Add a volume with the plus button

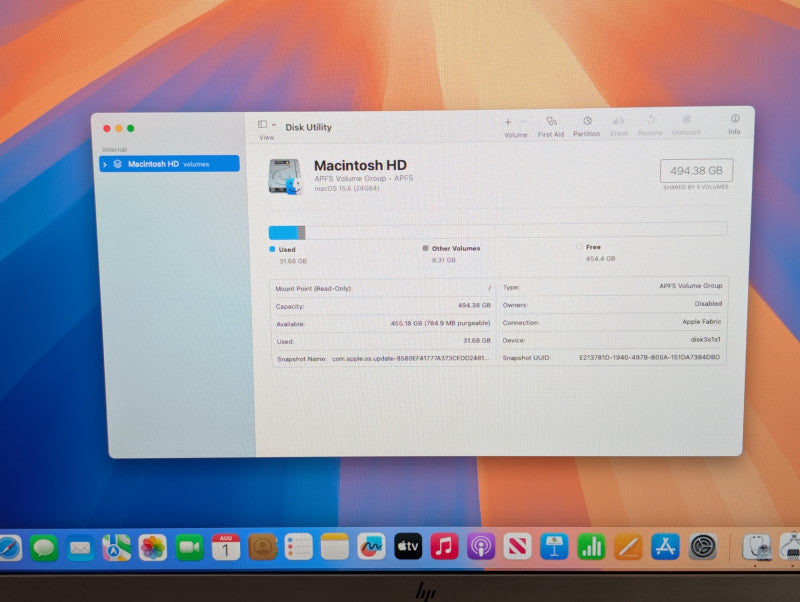click(x=508, y=122)
